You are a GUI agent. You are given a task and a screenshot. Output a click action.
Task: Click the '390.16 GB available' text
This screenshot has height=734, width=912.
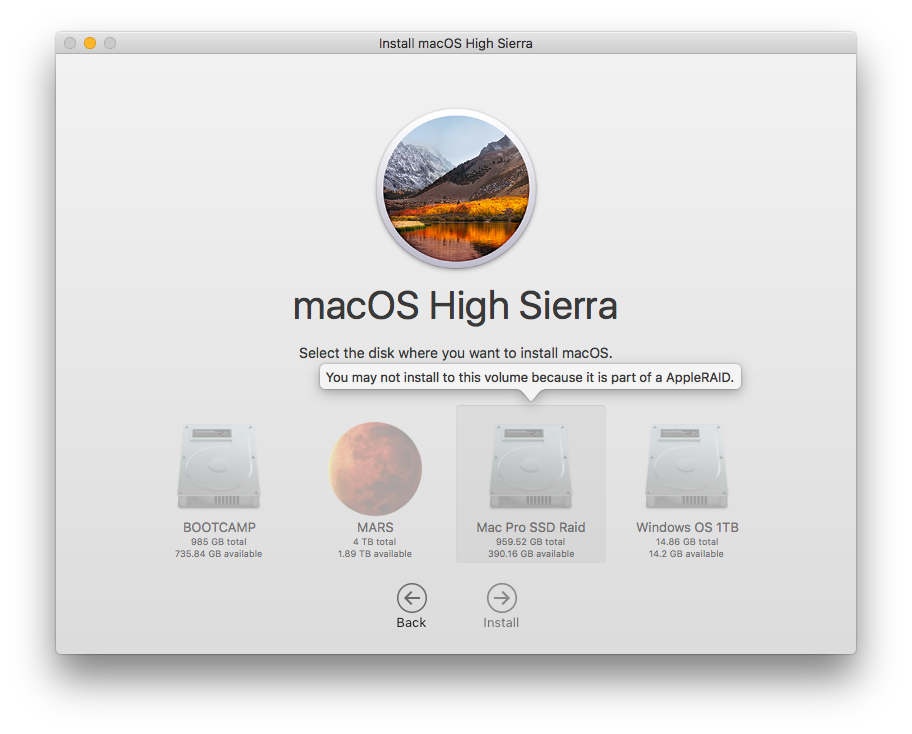pos(531,554)
